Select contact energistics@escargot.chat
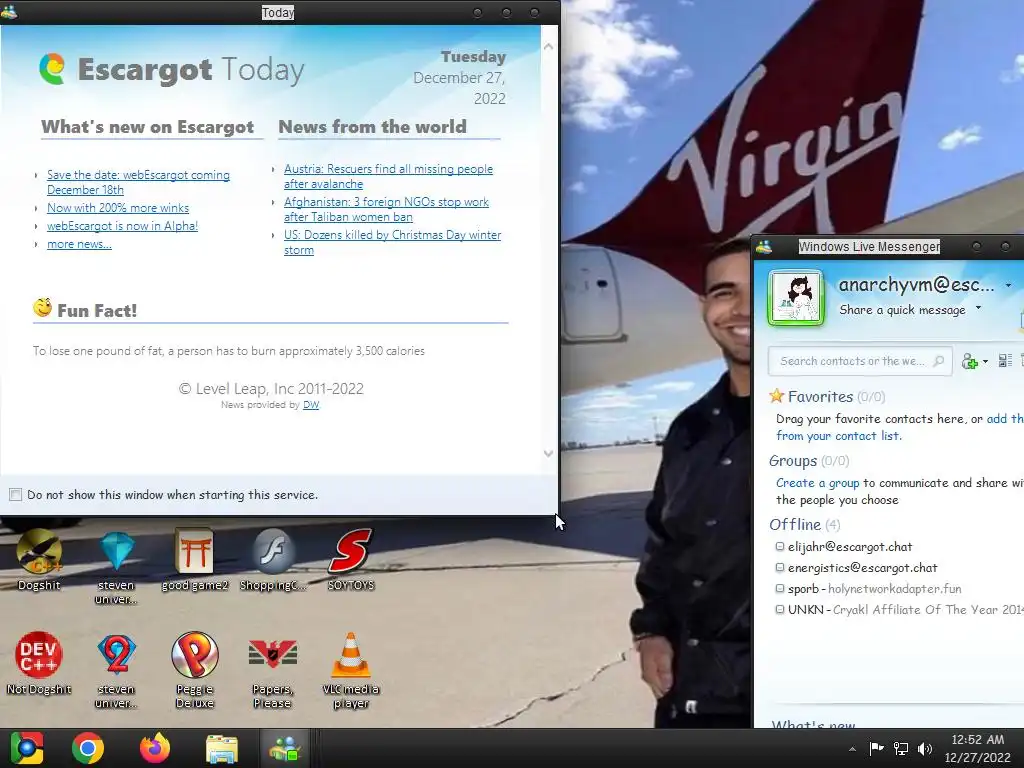This screenshot has height=768, width=1024. click(x=862, y=568)
